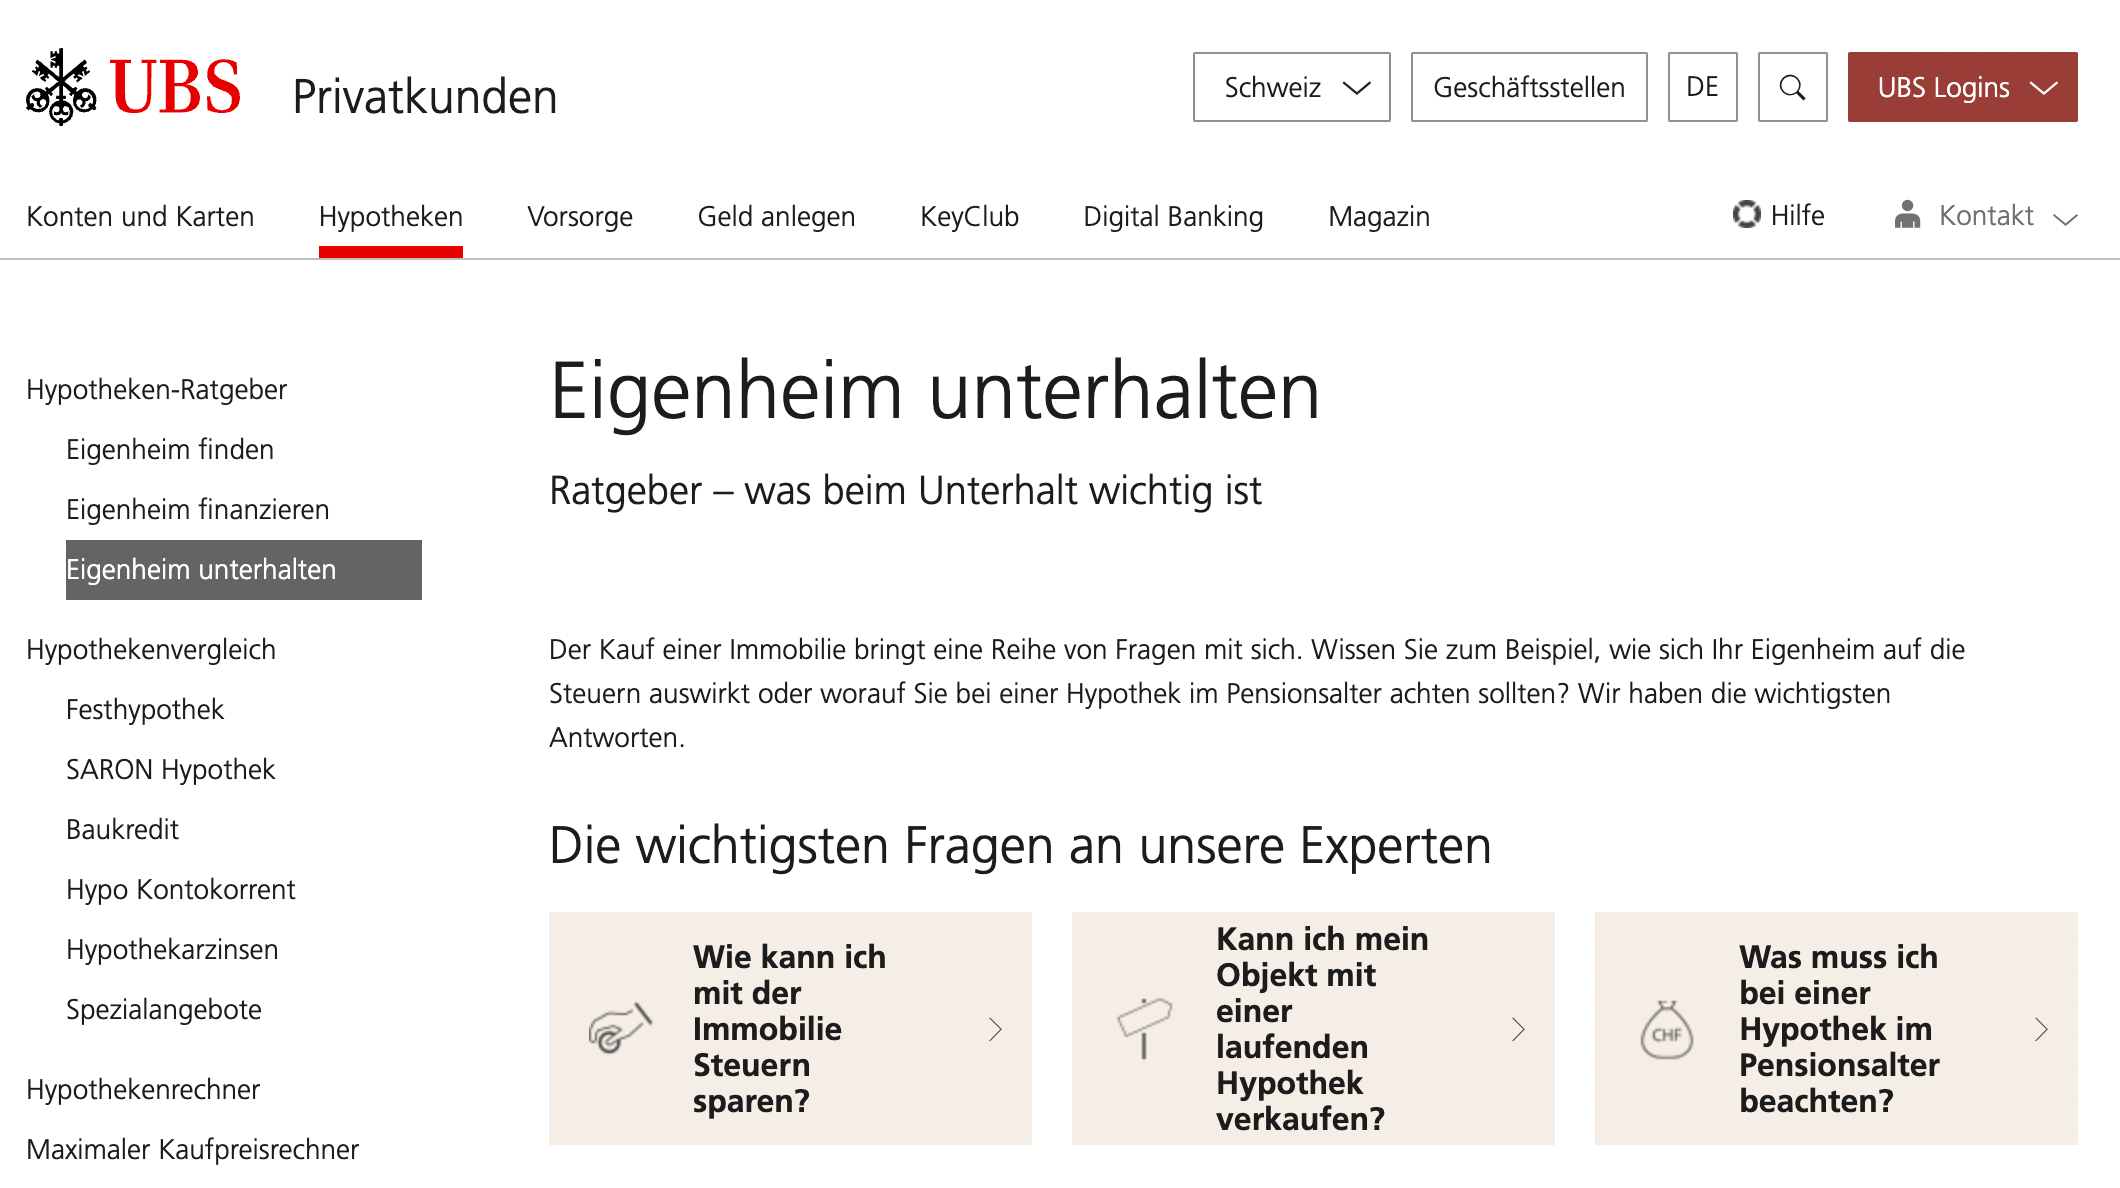2120x1188 pixels.
Task: Click the Kontakt person icon
Action: pyautogui.click(x=1907, y=215)
